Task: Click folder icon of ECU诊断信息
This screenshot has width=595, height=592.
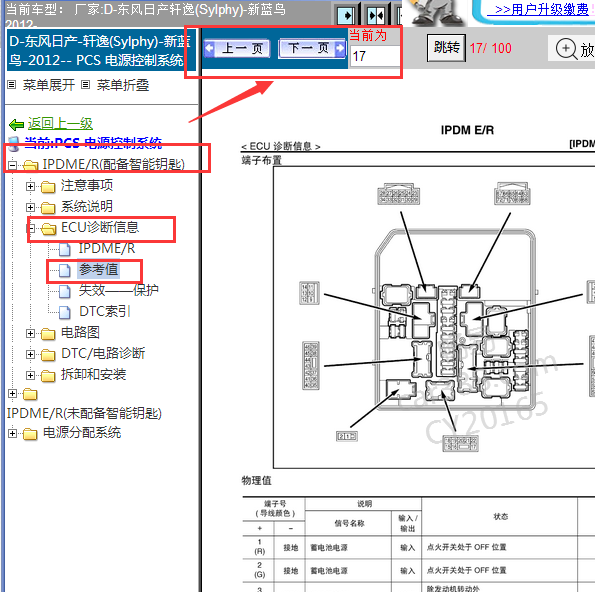Action: [48, 228]
